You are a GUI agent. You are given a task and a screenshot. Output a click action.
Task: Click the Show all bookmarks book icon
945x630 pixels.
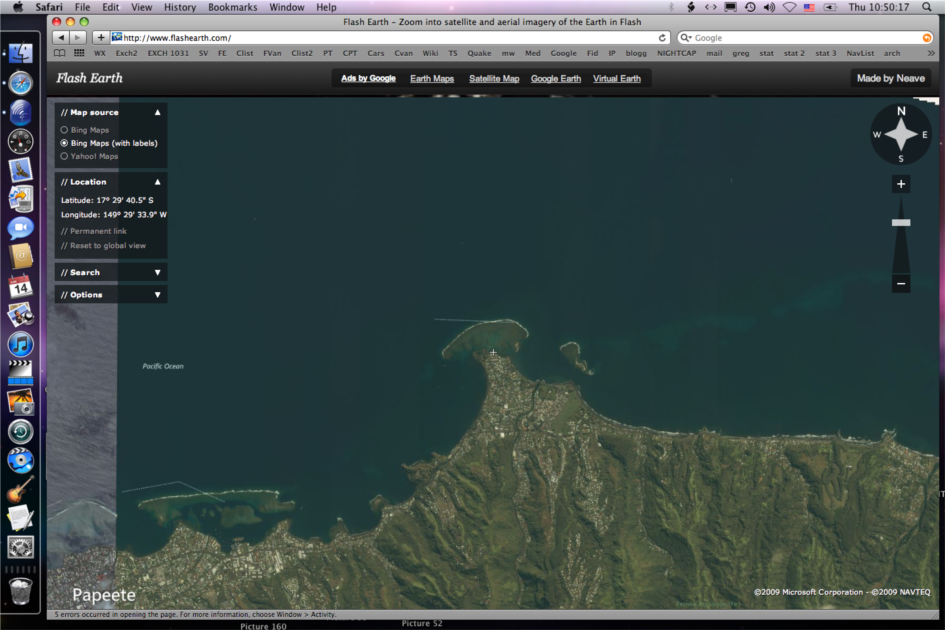[x=60, y=53]
